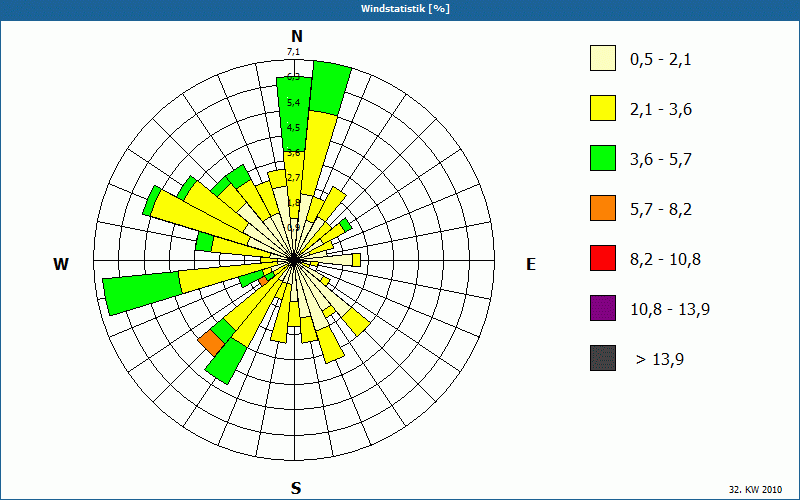Click the 1,8 axis value

[x=293, y=203]
